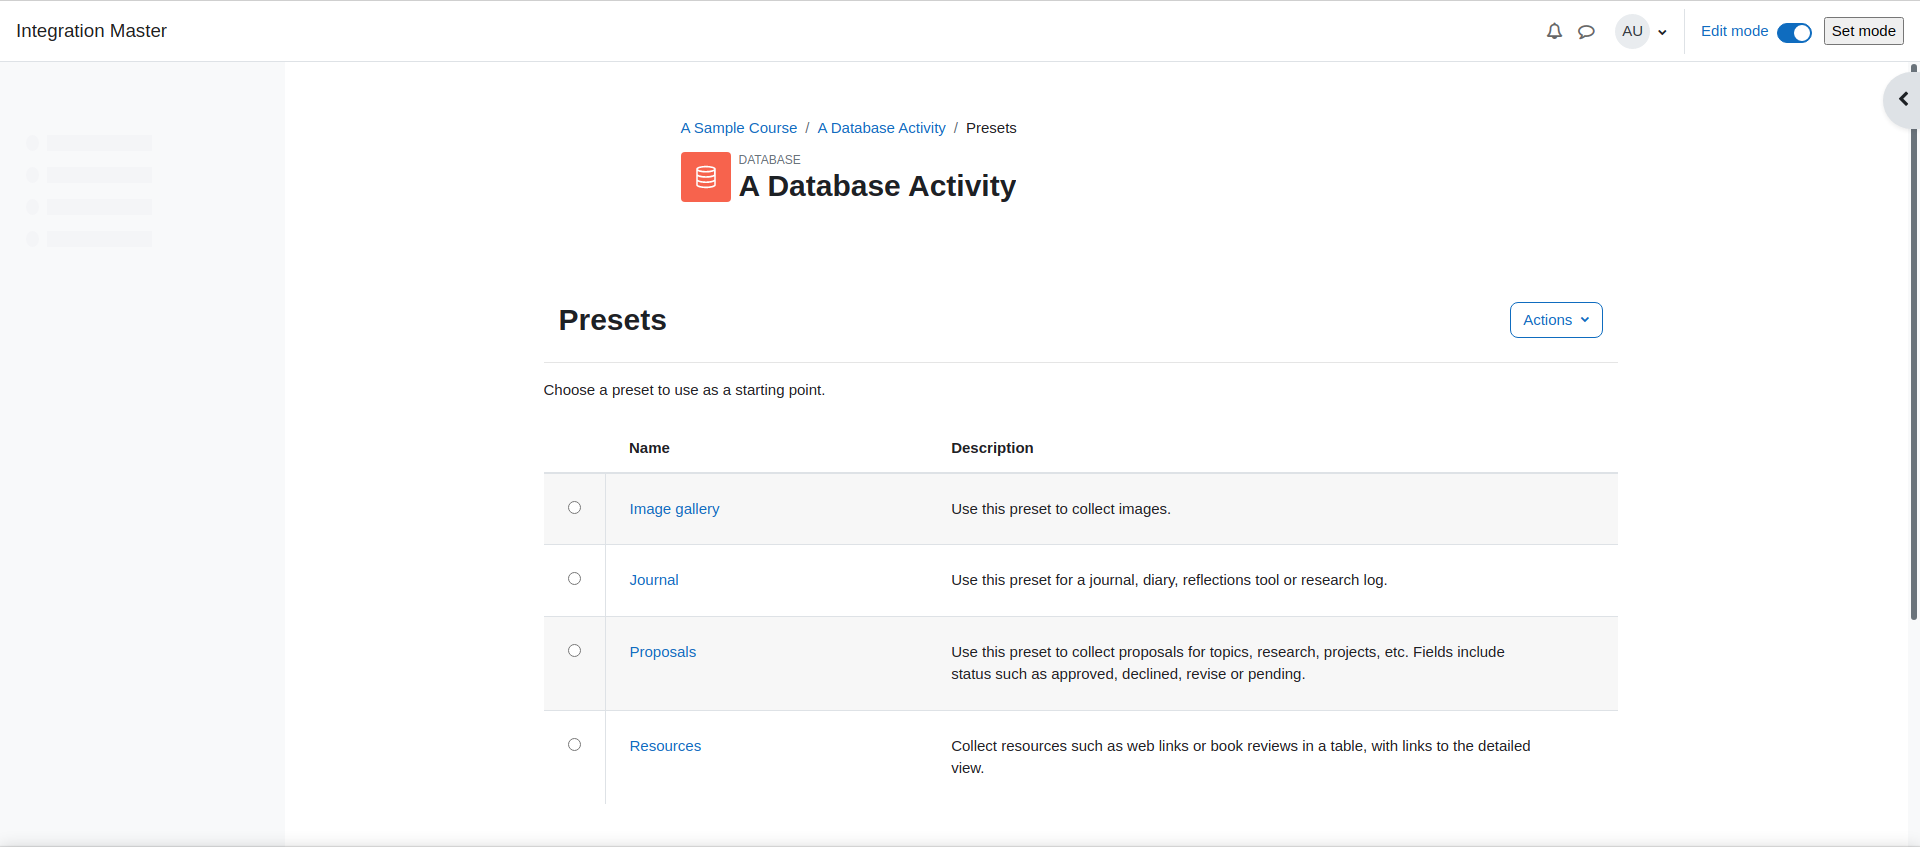Expand the Actions dropdown
The height and width of the screenshot is (847, 1920).
(x=1556, y=320)
